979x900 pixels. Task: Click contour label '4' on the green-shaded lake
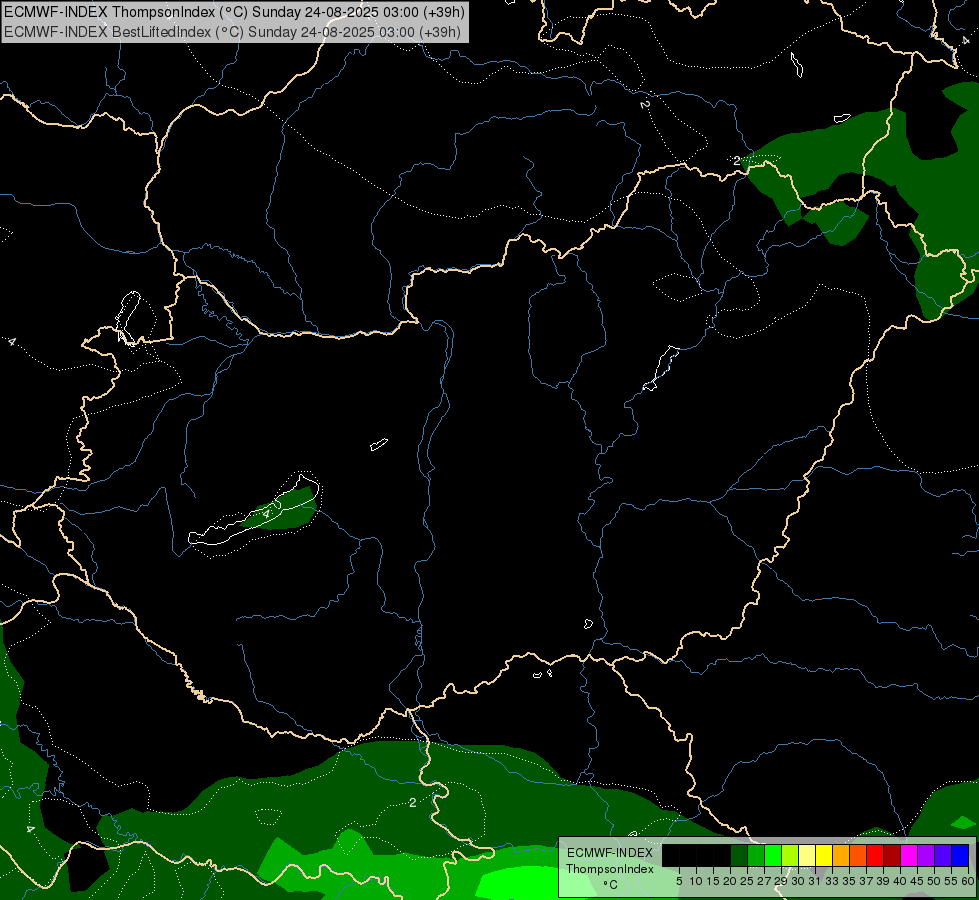click(267, 514)
